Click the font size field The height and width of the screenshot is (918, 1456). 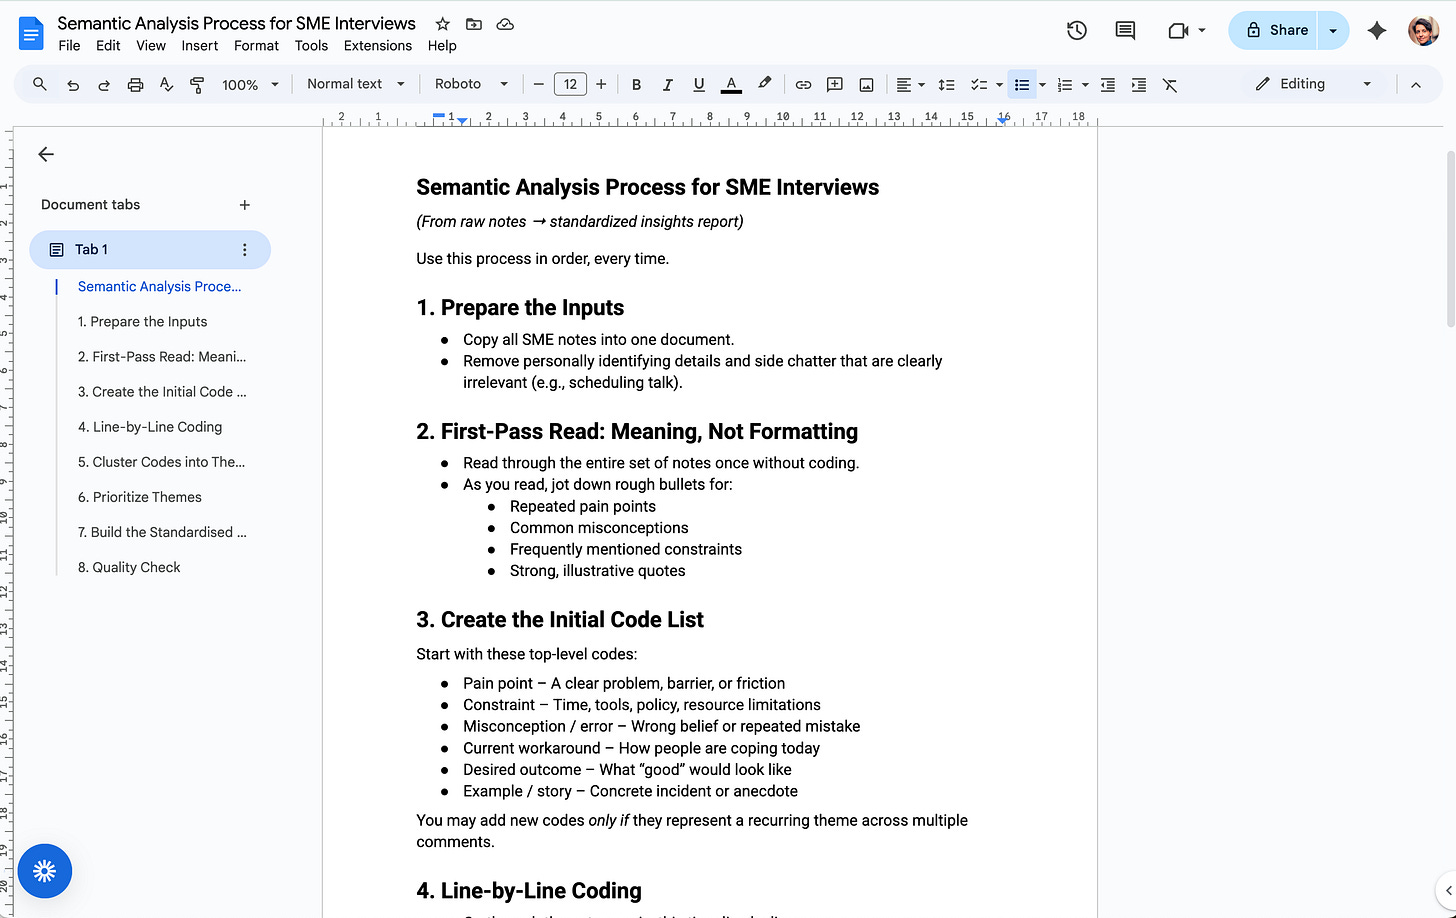[x=570, y=85]
